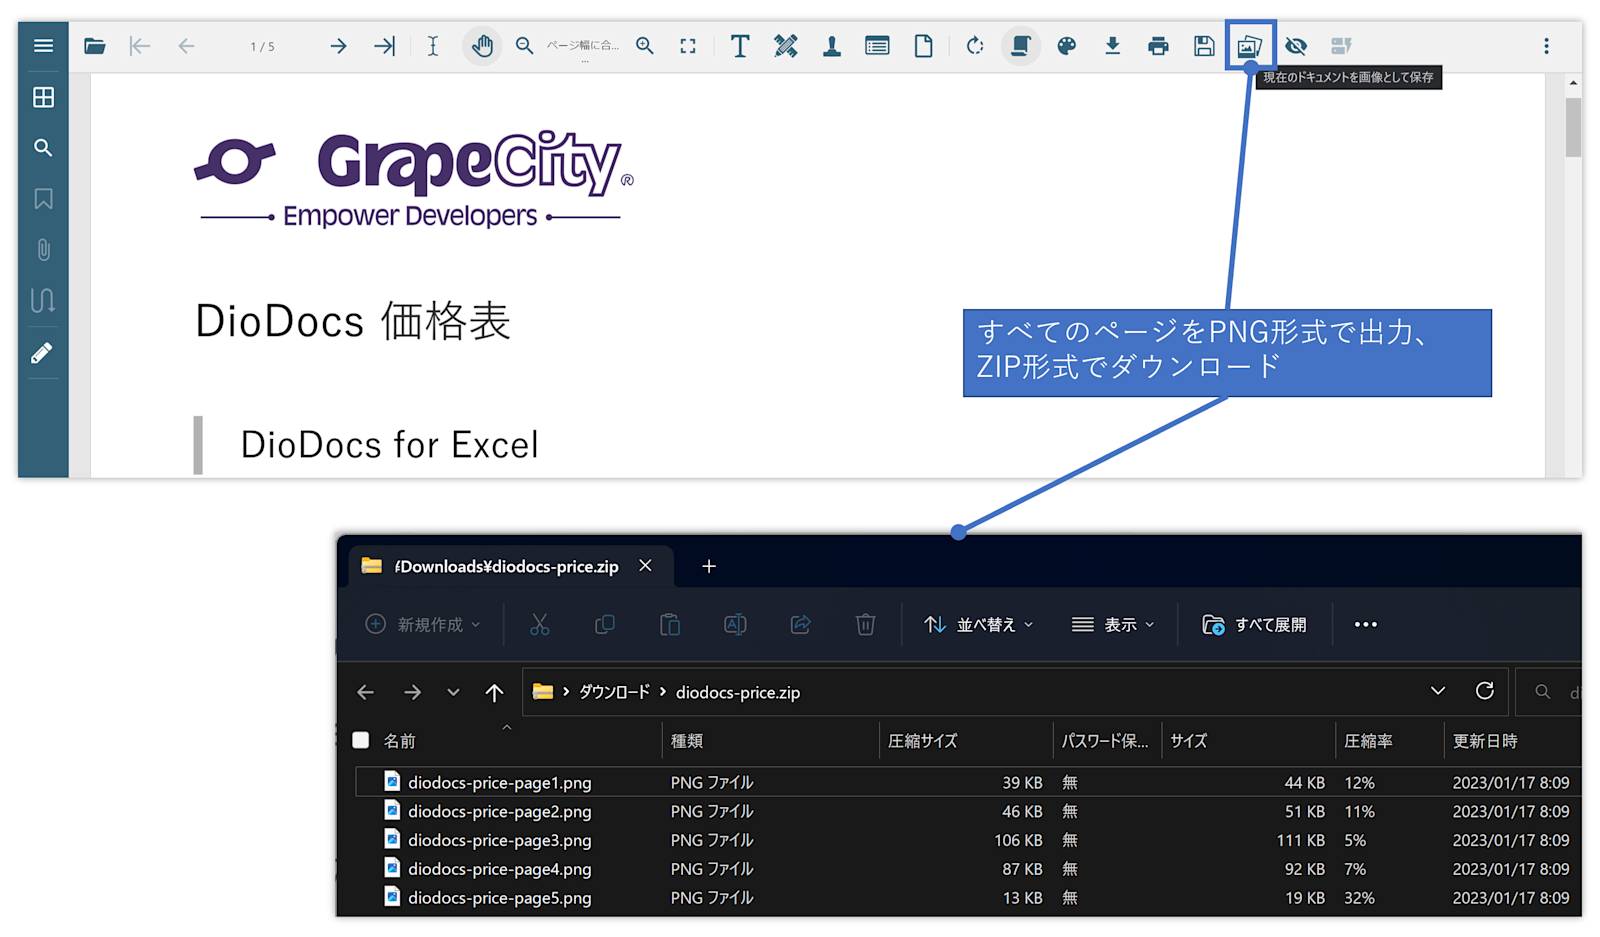This screenshot has height=937, width=1600.
Task: Expand the recent locations chevron in Explorer
Action: click(453, 692)
